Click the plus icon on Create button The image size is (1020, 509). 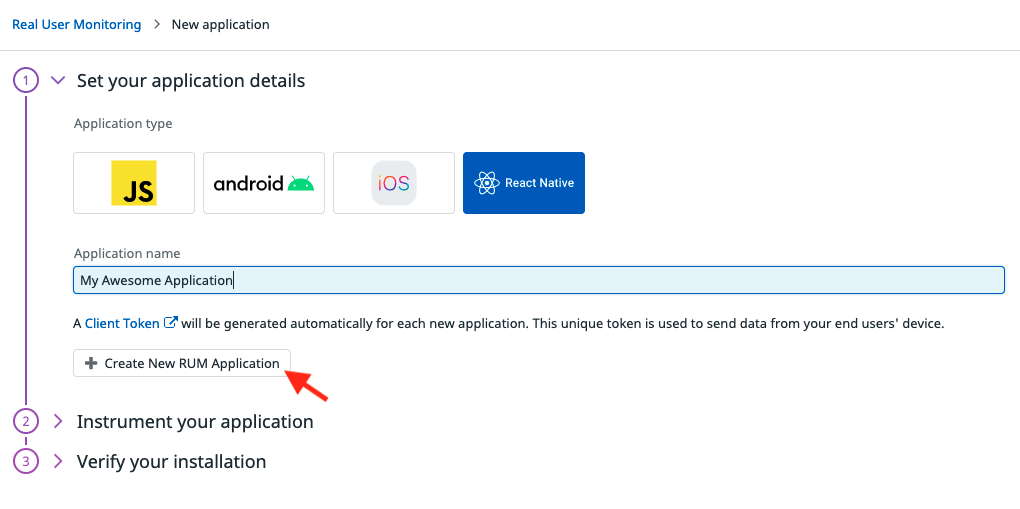[x=91, y=363]
